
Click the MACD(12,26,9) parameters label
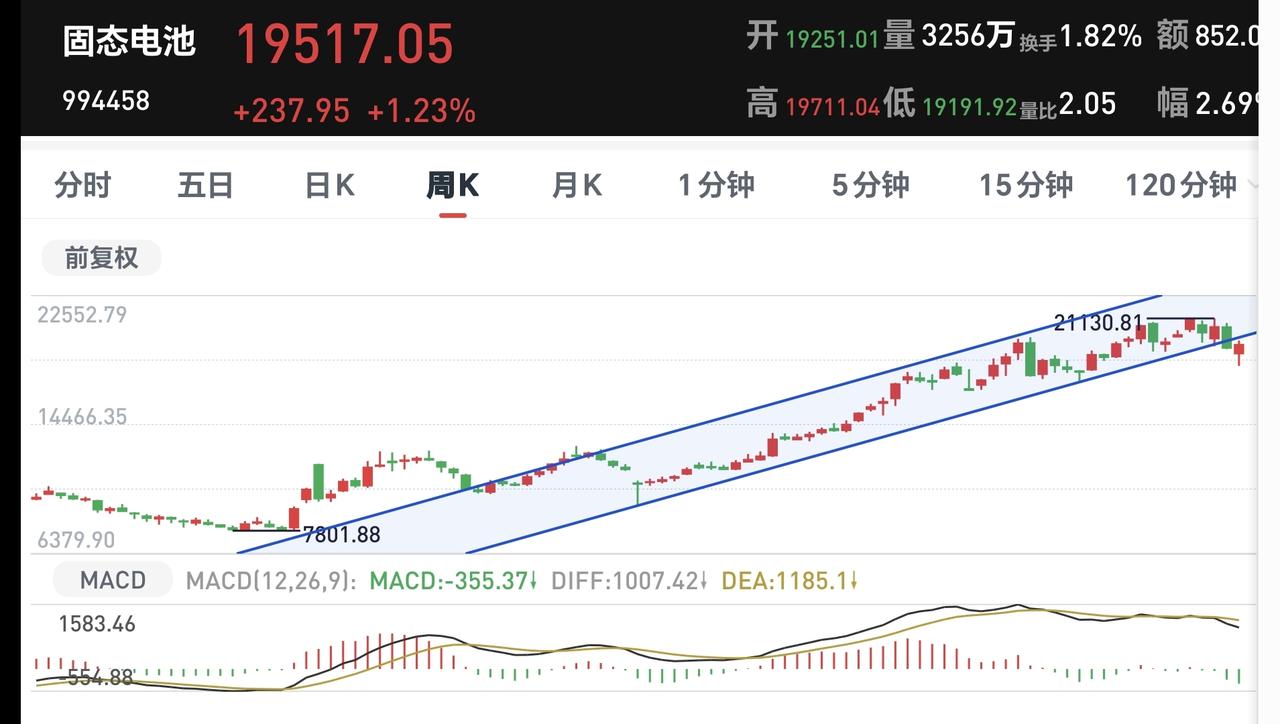(271, 580)
